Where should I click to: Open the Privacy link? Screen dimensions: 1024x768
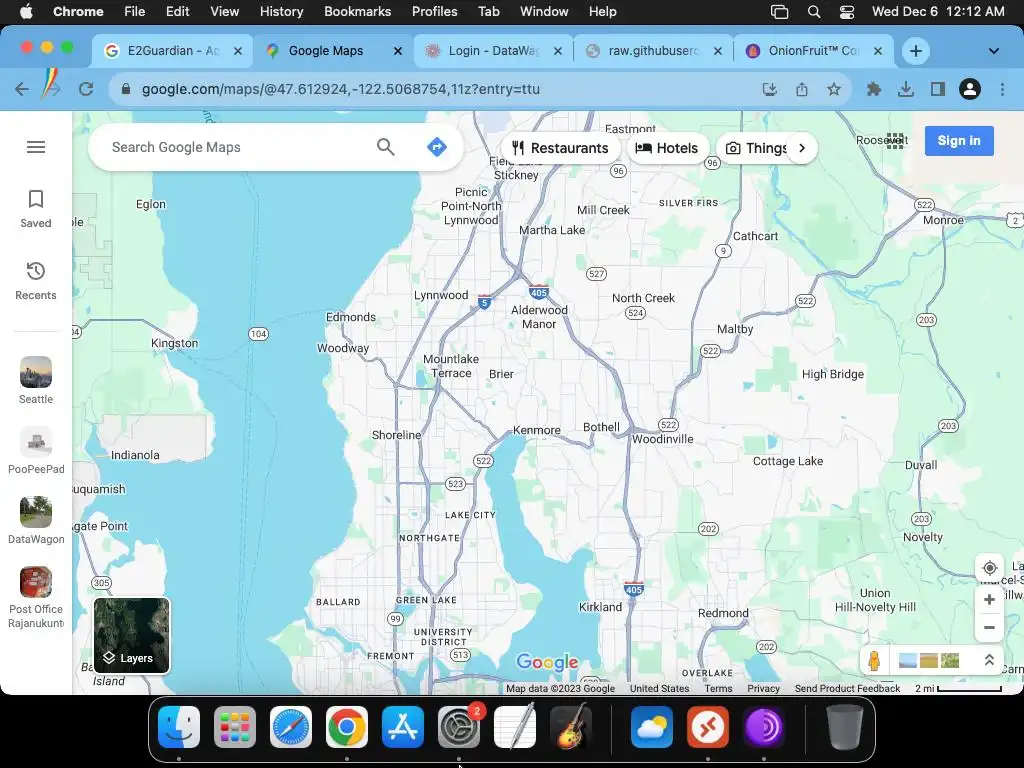[763, 688]
